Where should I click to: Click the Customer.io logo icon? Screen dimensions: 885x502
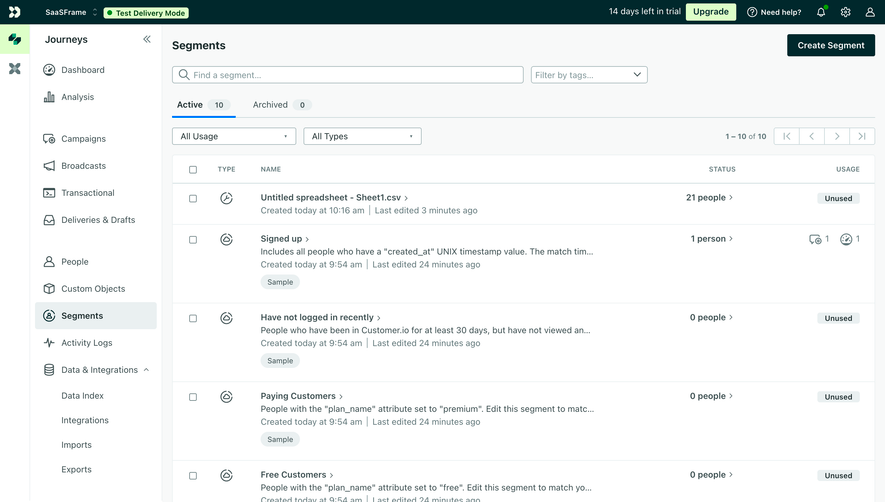(15, 12)
